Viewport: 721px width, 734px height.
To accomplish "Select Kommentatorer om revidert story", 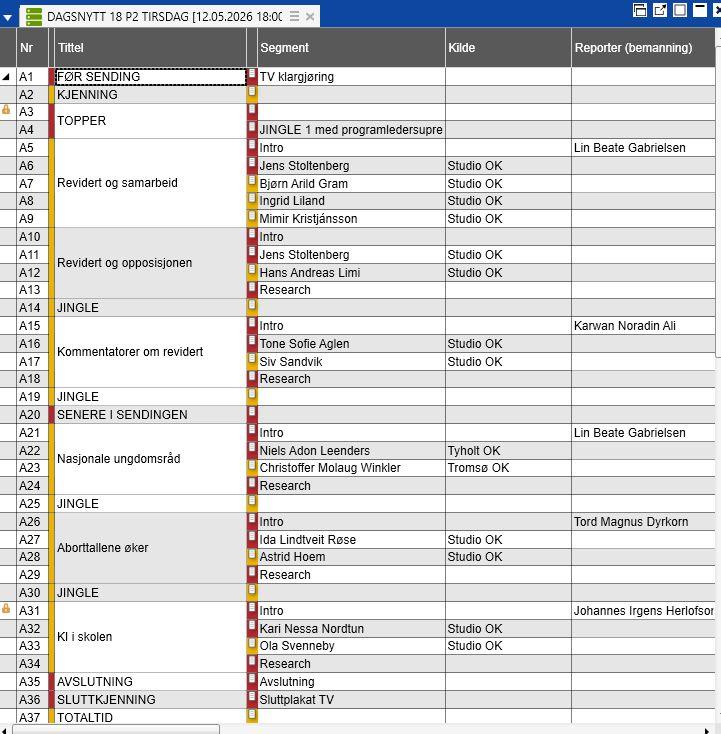I will 150,352.
